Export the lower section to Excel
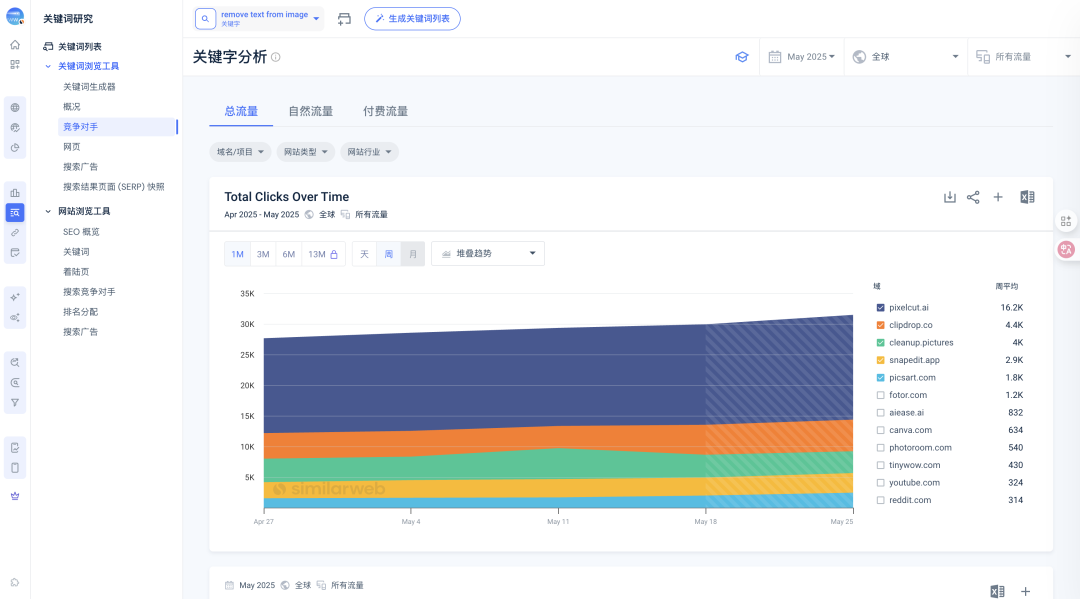1080x599 pixels. [x=997, y=591]
